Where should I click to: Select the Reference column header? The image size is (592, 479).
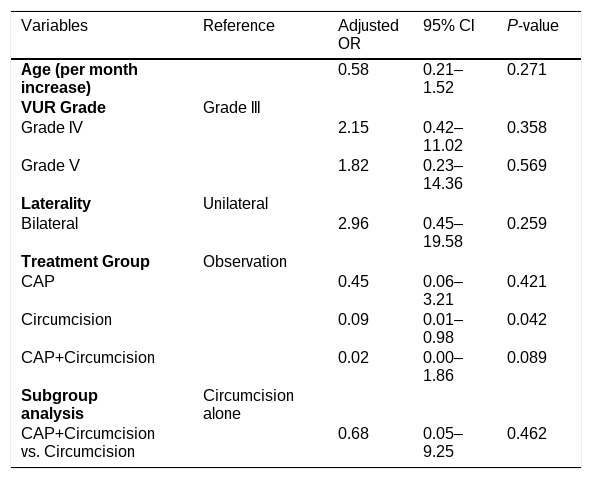tap(239, 26)
